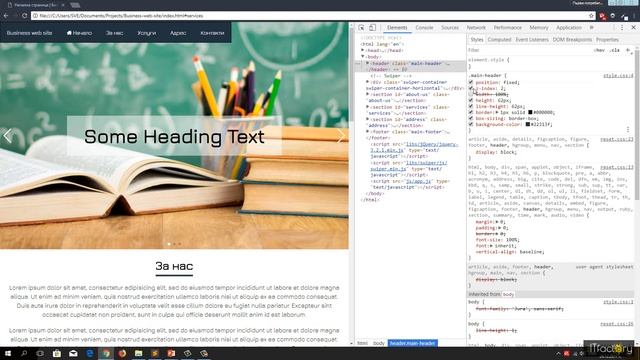640x360 pixels.
Task: Collapse the body element in DOM tree
Action: 362,57
